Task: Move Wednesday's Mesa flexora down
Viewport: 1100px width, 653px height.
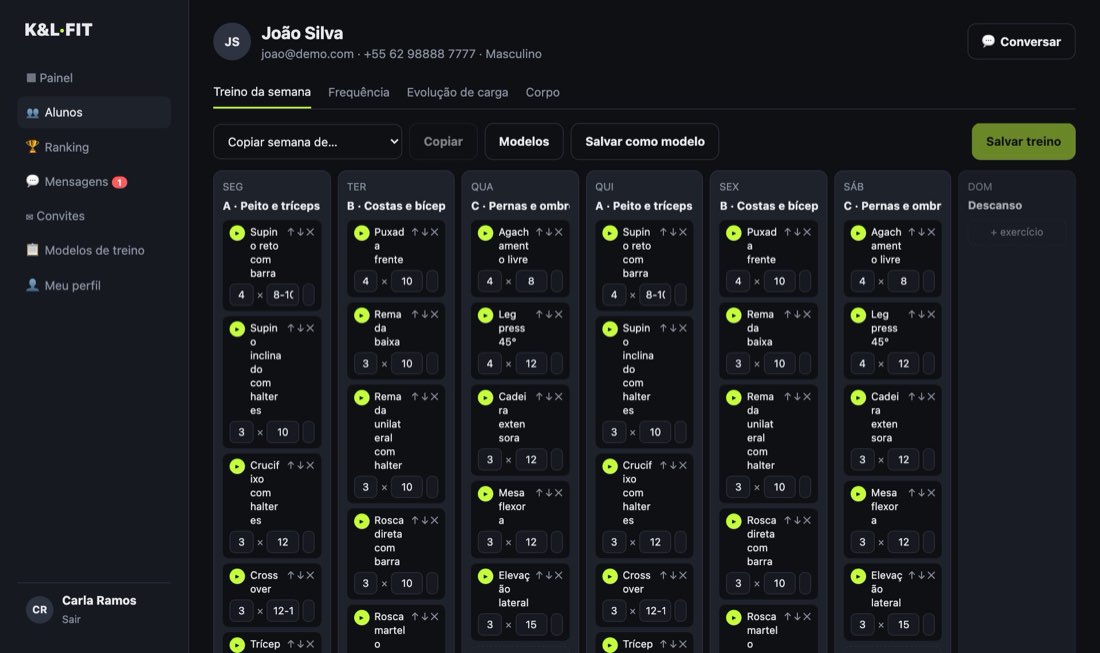Action: pyautogui.click(x=549, y=492)
